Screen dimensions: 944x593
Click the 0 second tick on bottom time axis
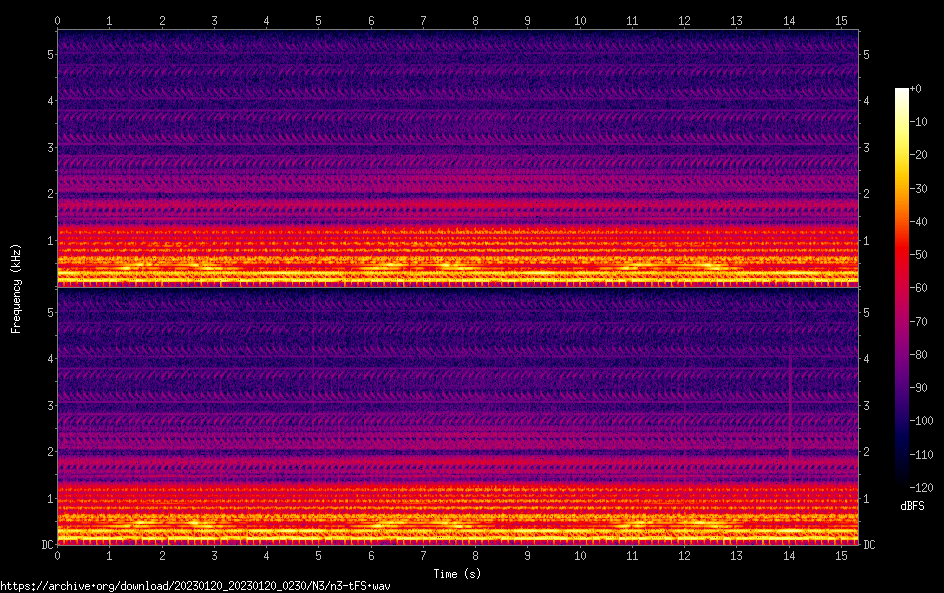58,555
